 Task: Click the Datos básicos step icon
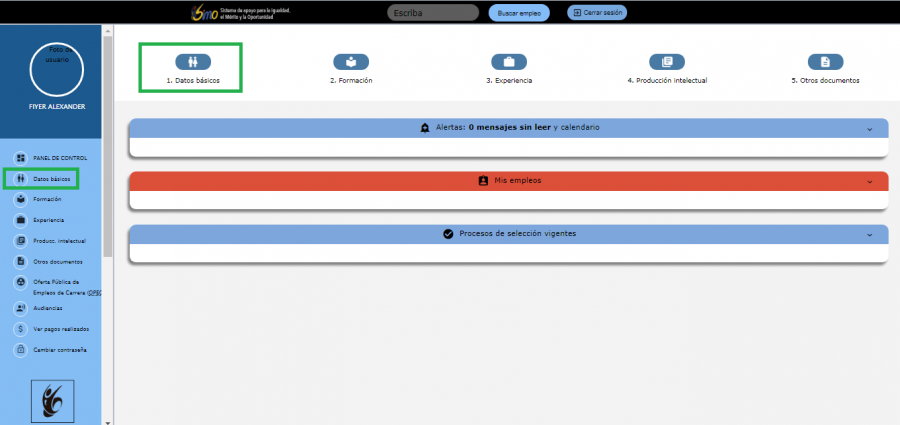tap(193, 62)
